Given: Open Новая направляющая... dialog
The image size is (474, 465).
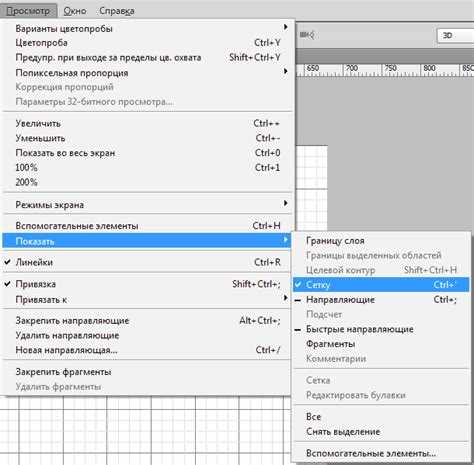Looking at the screenshot, I should click(x=147, y=350).
